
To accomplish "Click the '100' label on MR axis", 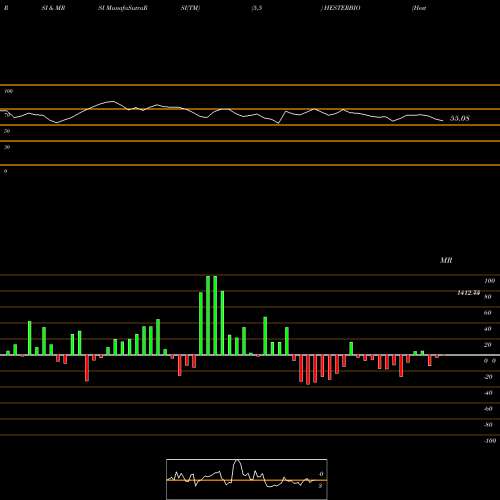I will [x=490, y=281].
